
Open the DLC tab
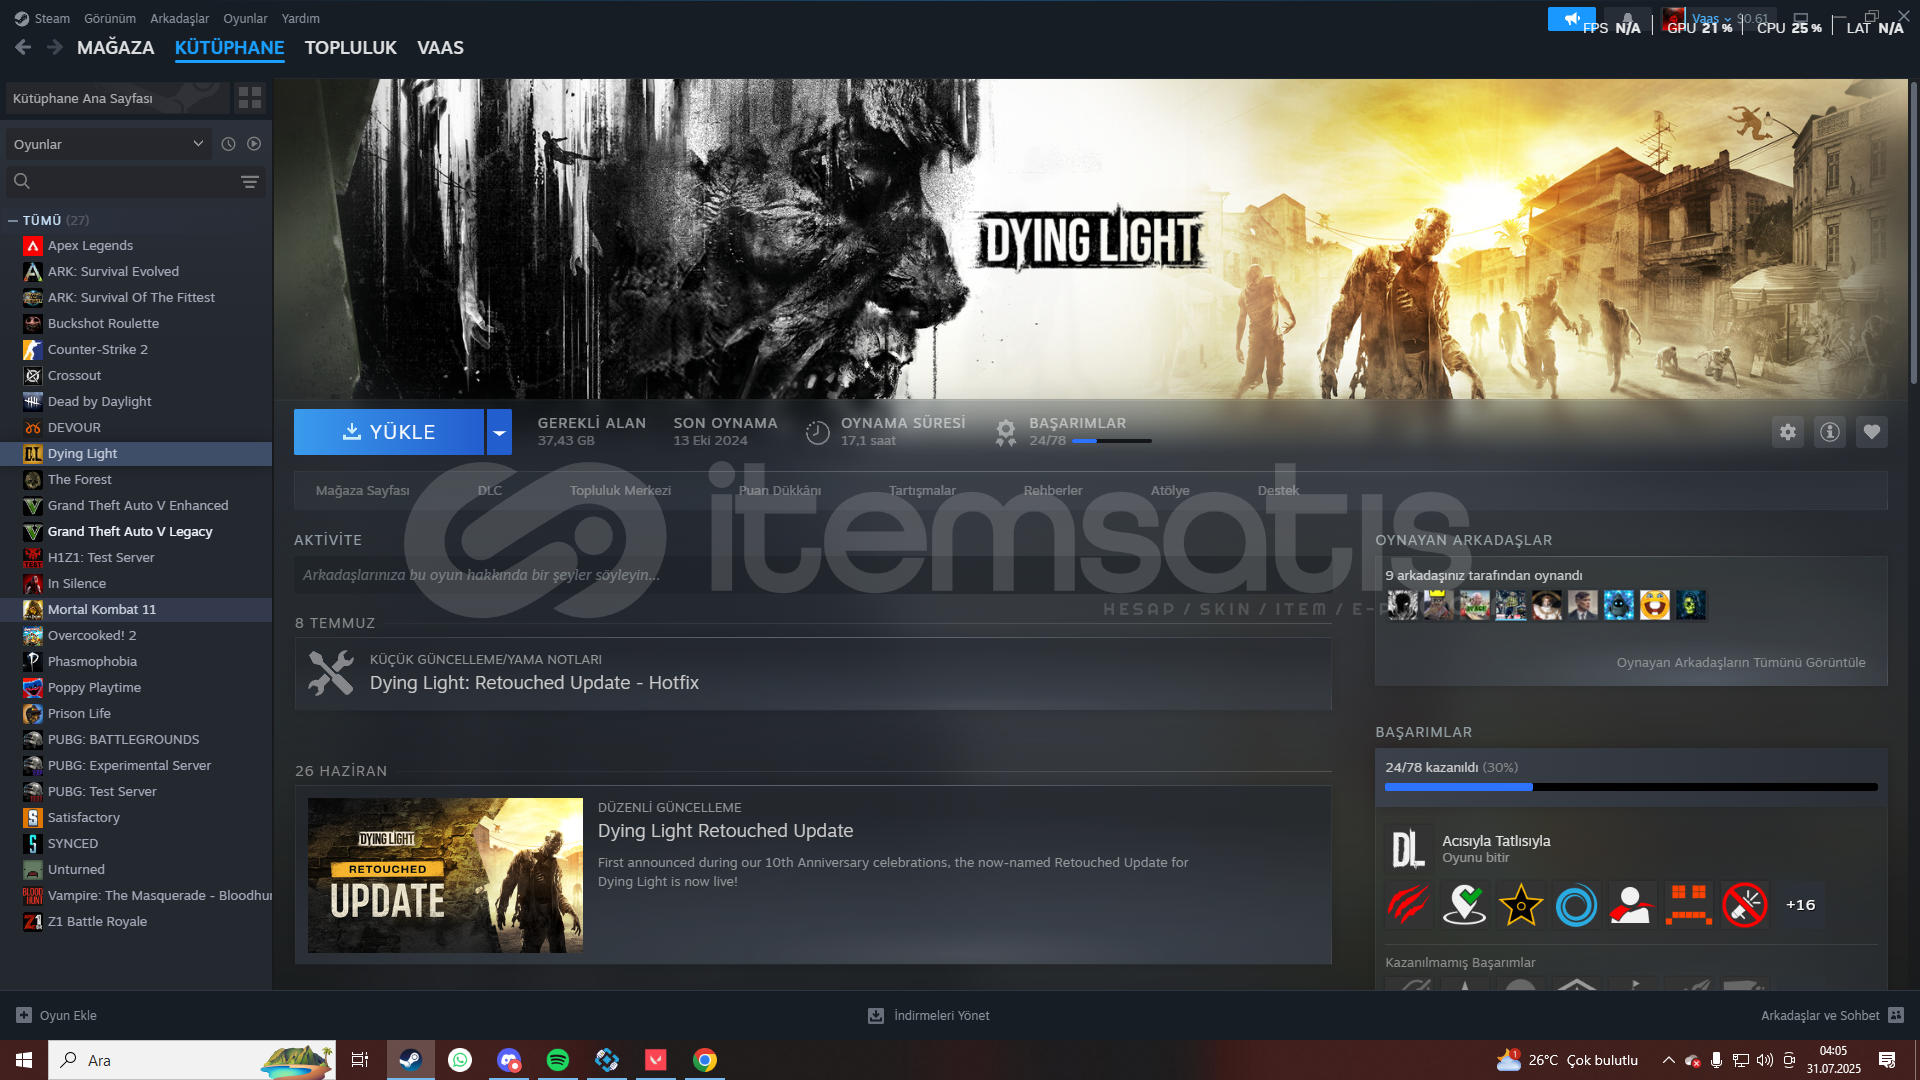pyautogui.click(x=490, y=490)
